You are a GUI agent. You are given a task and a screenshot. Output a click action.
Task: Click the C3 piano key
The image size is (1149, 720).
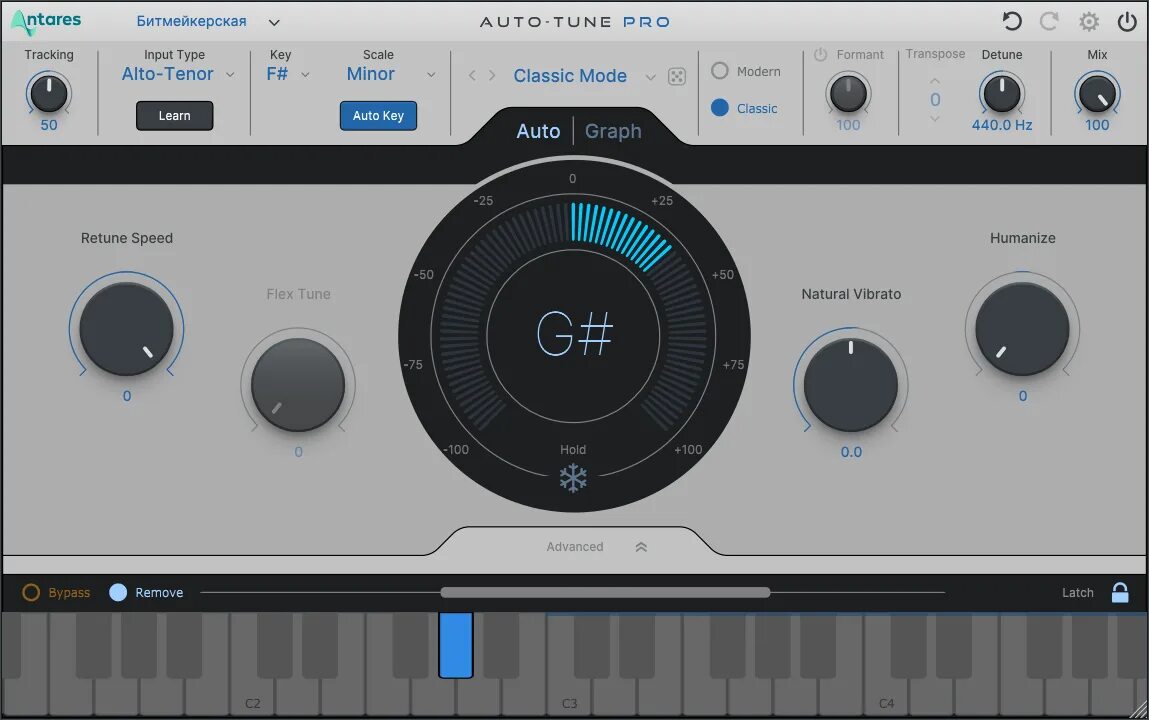(x=569, y=696)
